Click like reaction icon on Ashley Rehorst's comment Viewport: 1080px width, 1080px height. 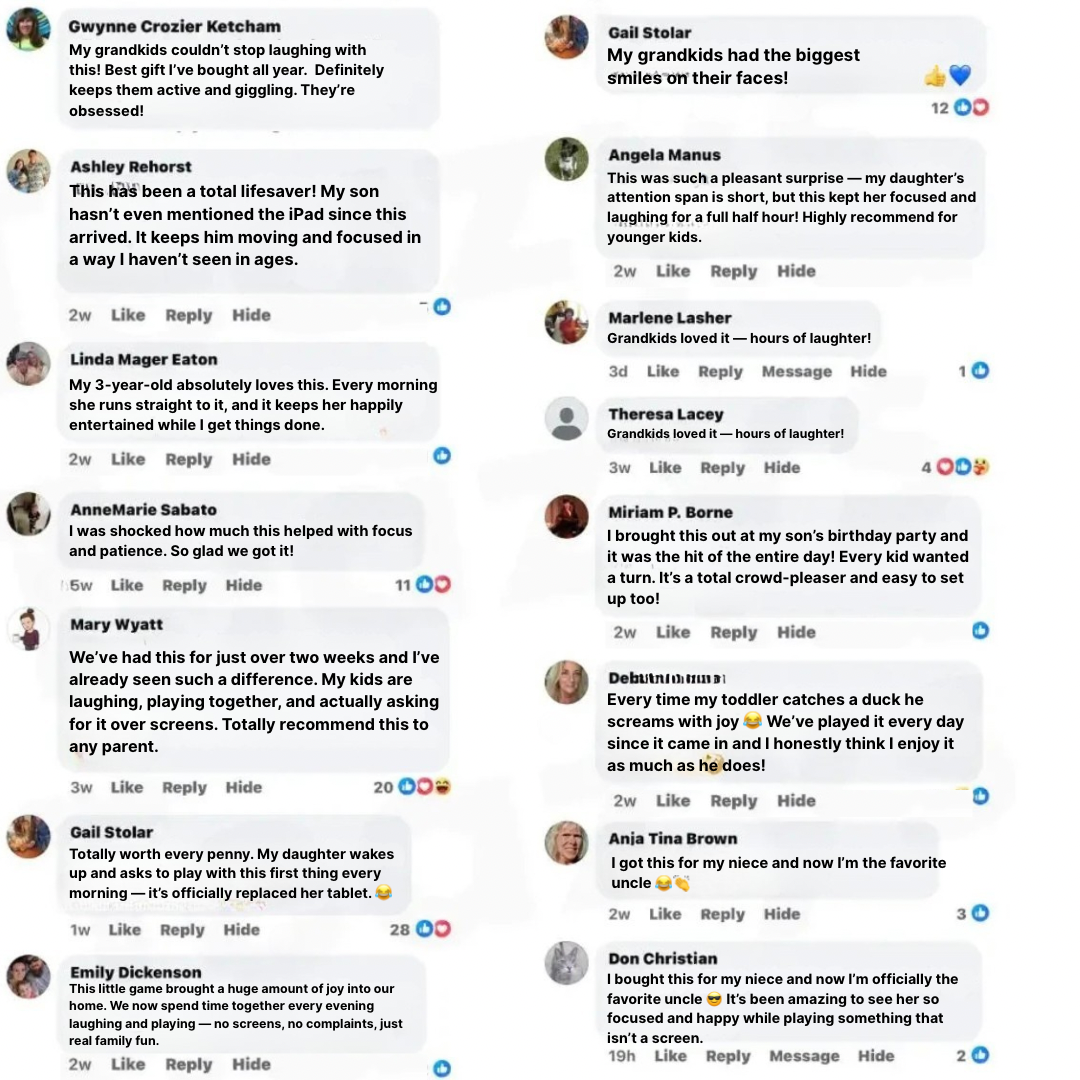pos(442,307)
